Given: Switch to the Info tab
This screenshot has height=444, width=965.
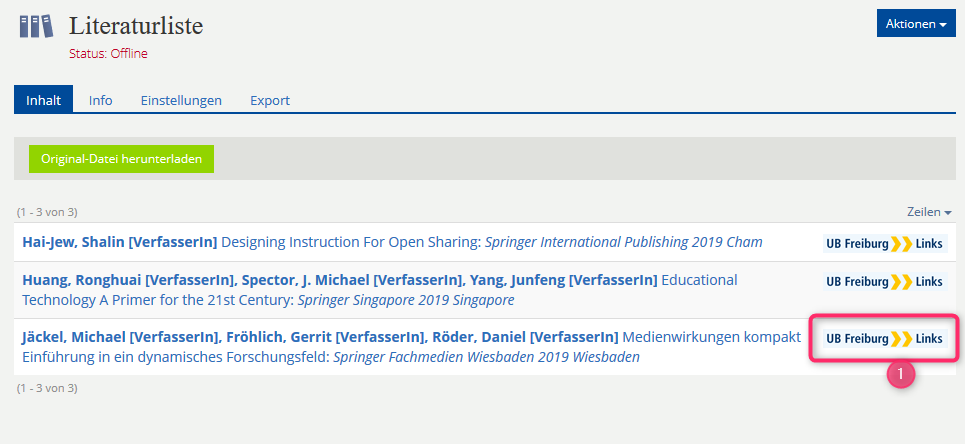Looking at the screenshot, I should (x=100, y=100).
